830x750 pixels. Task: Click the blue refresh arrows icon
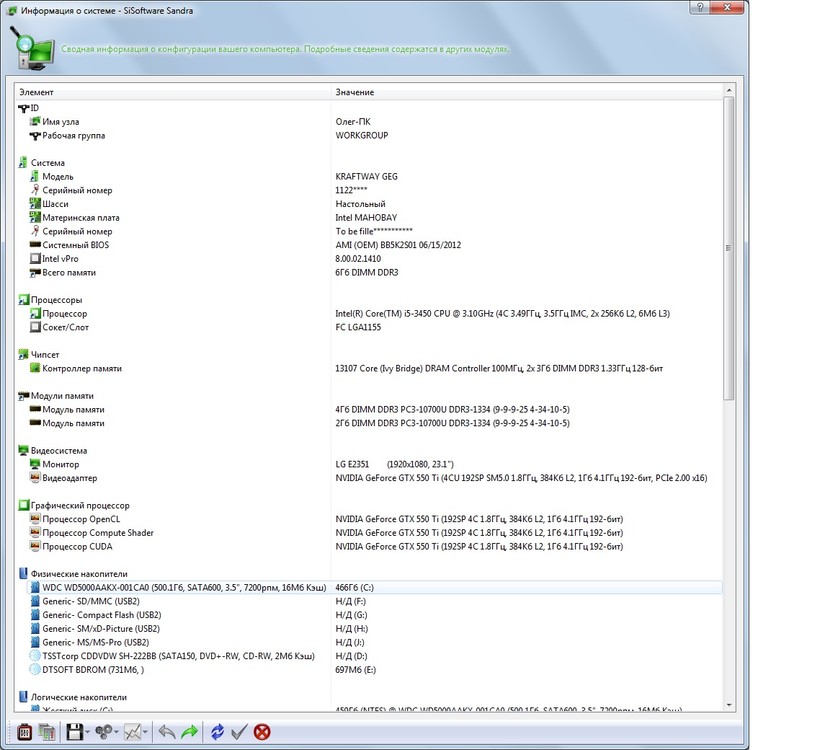point(217,732)
